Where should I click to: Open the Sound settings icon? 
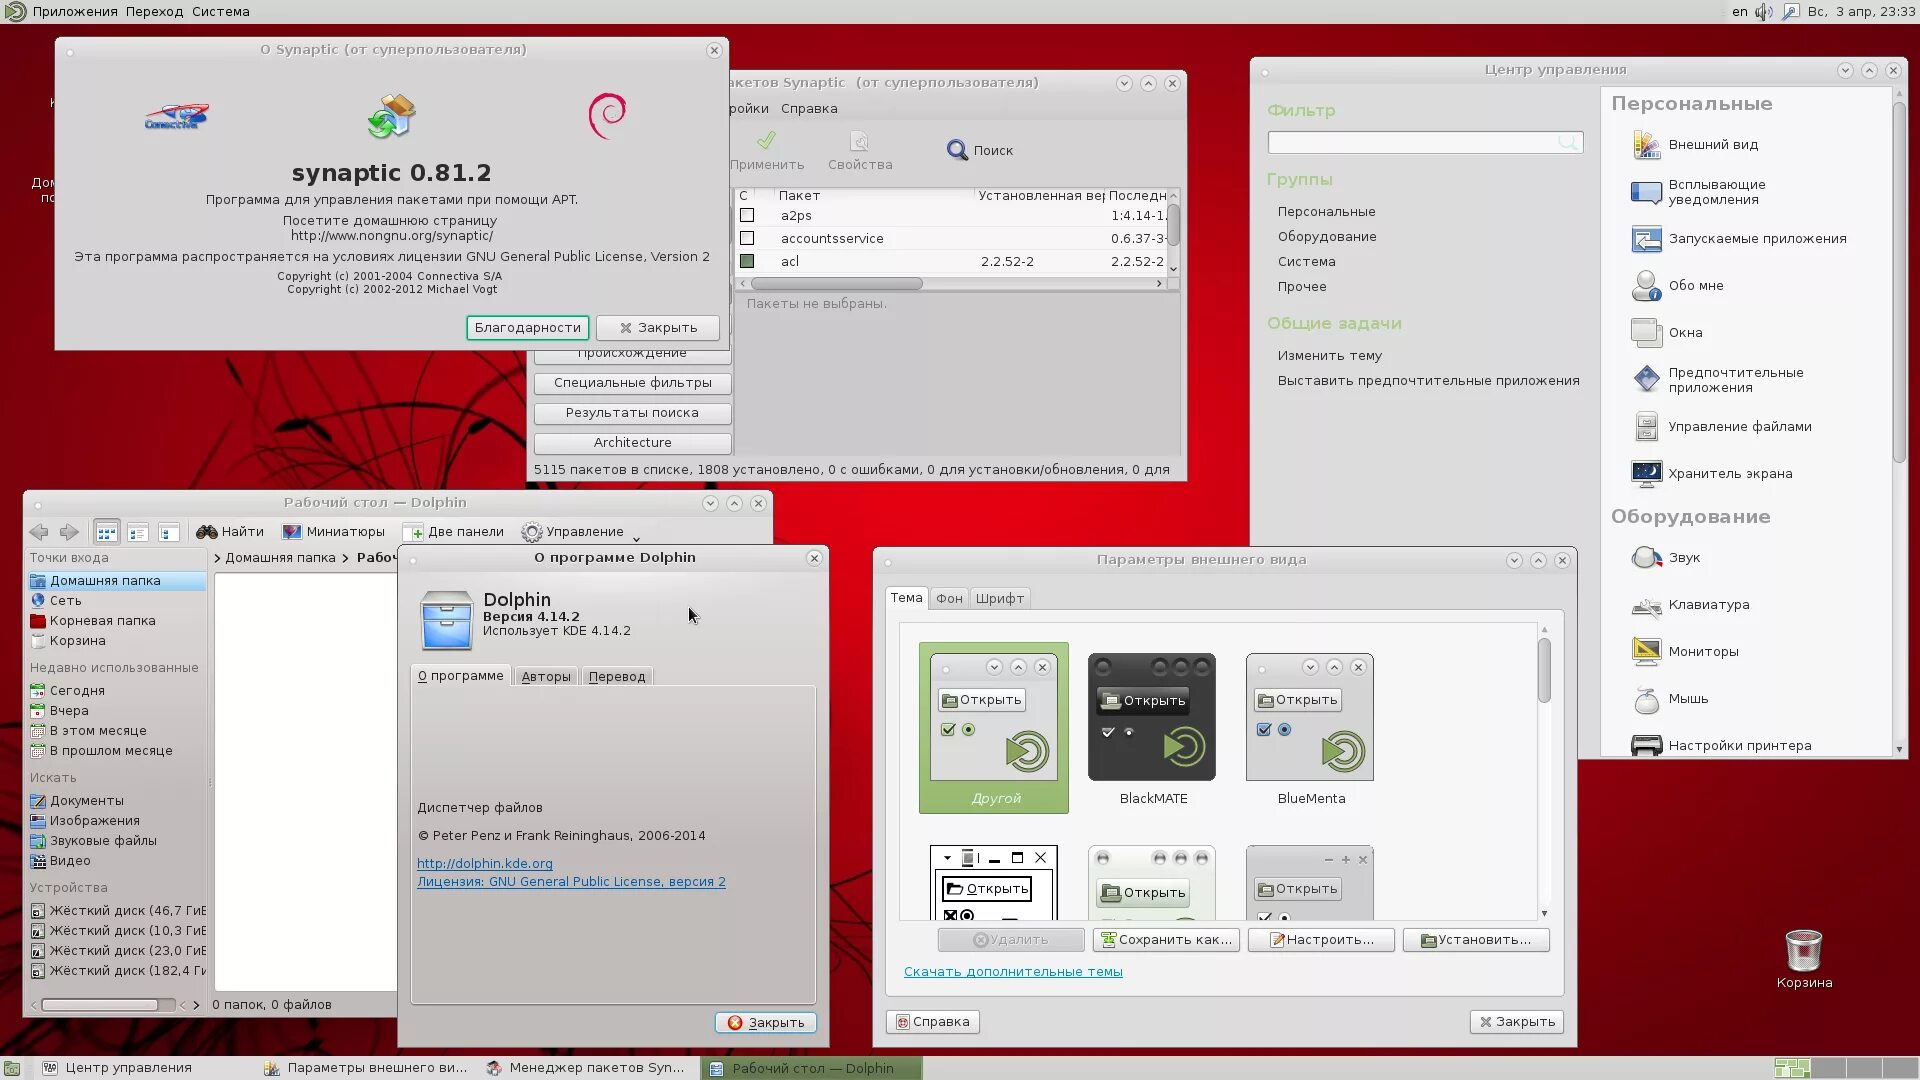(x=1646, y=558)
